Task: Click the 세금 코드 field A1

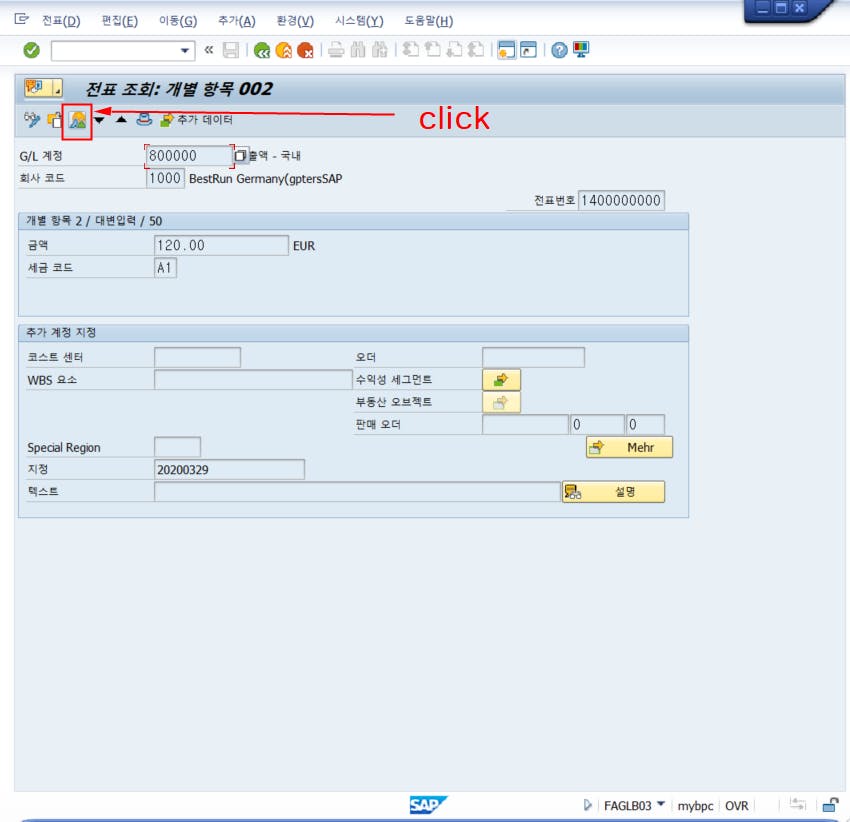Action: [x=165, y=268]
